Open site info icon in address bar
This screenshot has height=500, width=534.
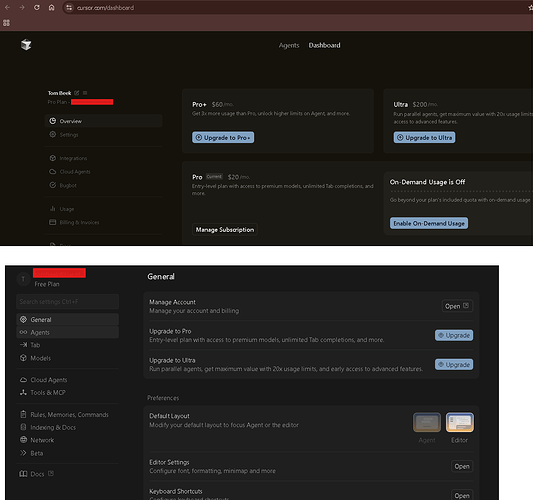pos(69,7)
